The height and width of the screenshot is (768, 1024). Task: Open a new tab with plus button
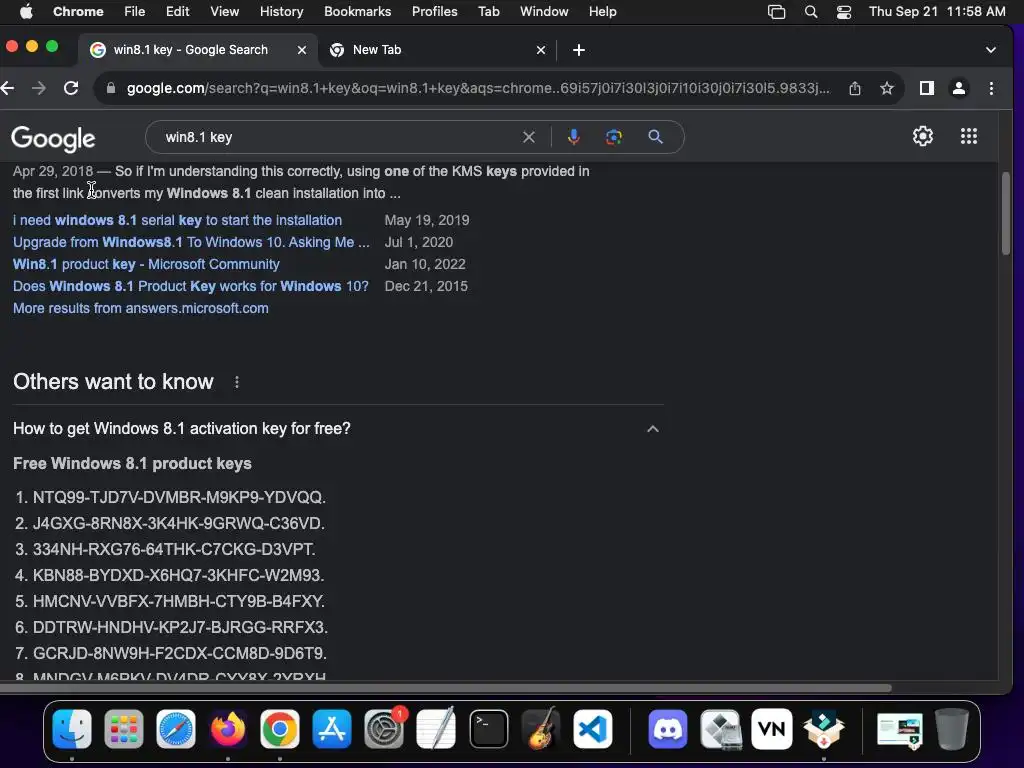[579, 50]
